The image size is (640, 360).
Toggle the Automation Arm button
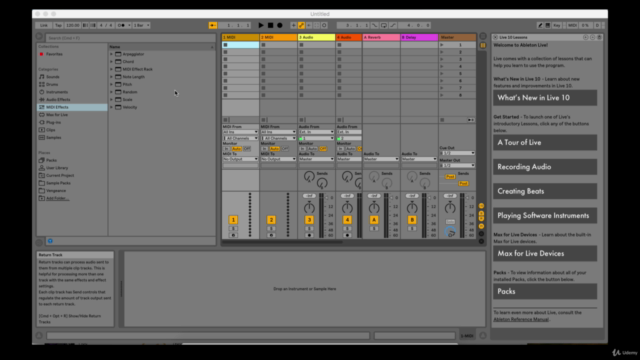301,25
